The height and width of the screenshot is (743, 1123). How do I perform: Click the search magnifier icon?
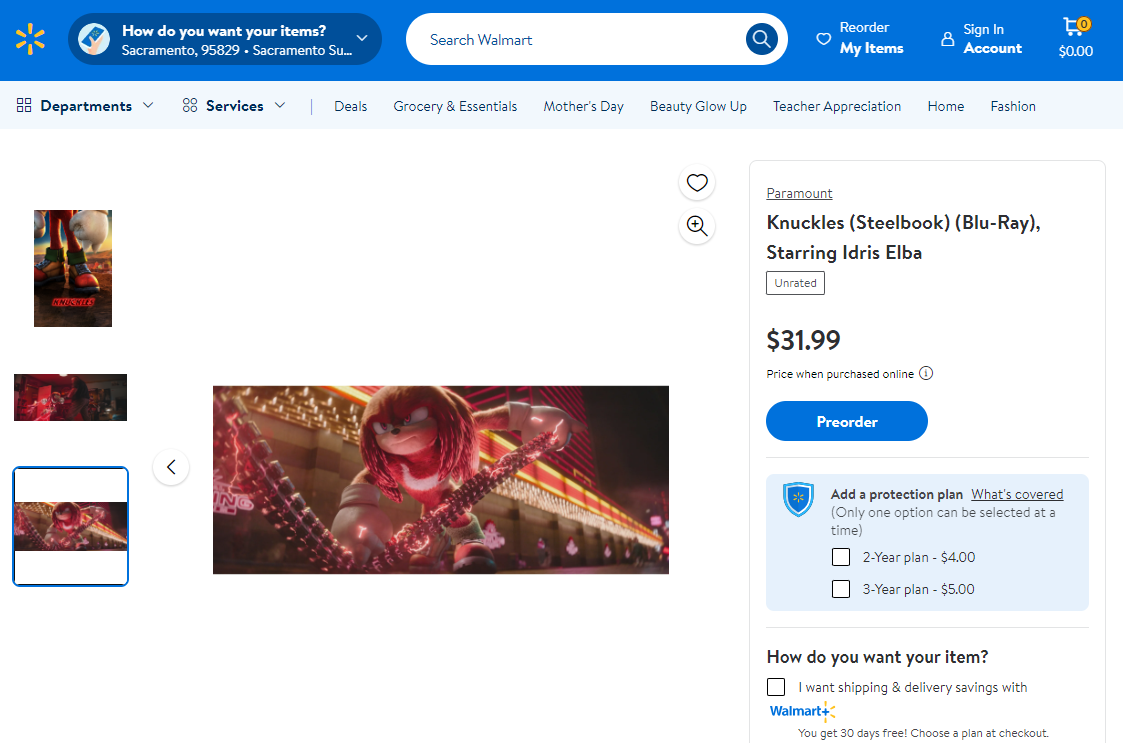tap(762, 39)
